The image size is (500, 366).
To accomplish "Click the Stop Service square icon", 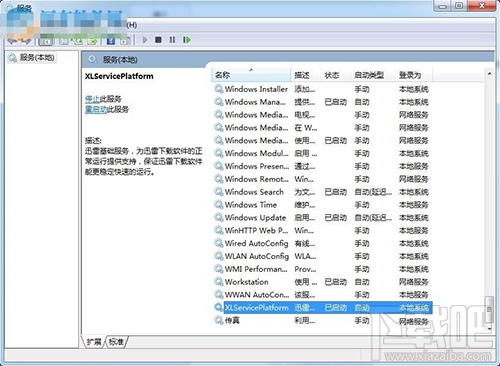I will (x=158, y=40).
